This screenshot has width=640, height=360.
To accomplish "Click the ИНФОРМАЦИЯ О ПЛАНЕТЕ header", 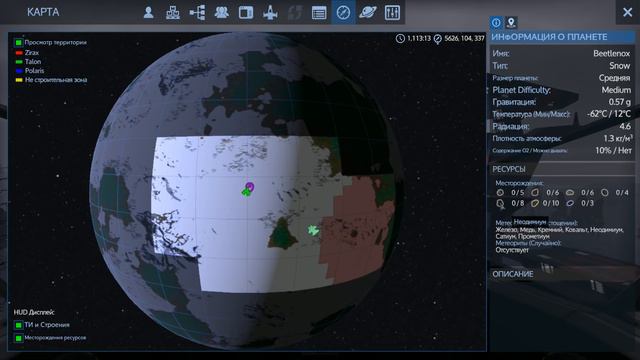I will pos(549,37).
